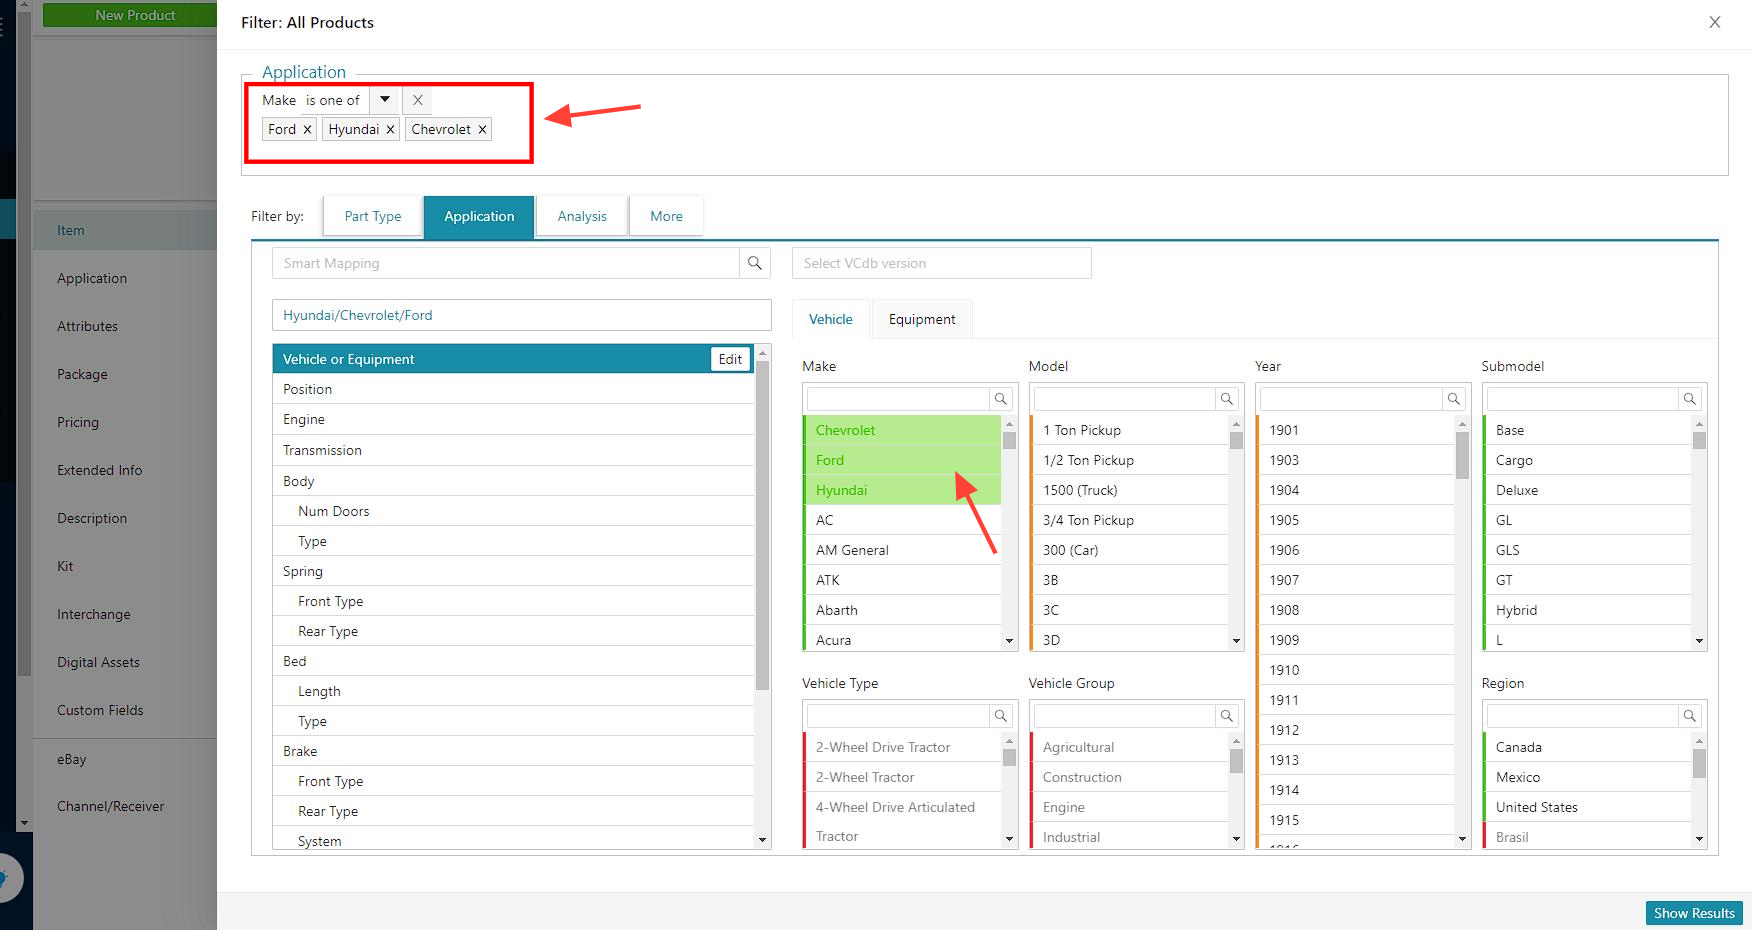Screen dimensions: 1752x930
Task: Select year 1905 in Year list
Action: 1355,520
